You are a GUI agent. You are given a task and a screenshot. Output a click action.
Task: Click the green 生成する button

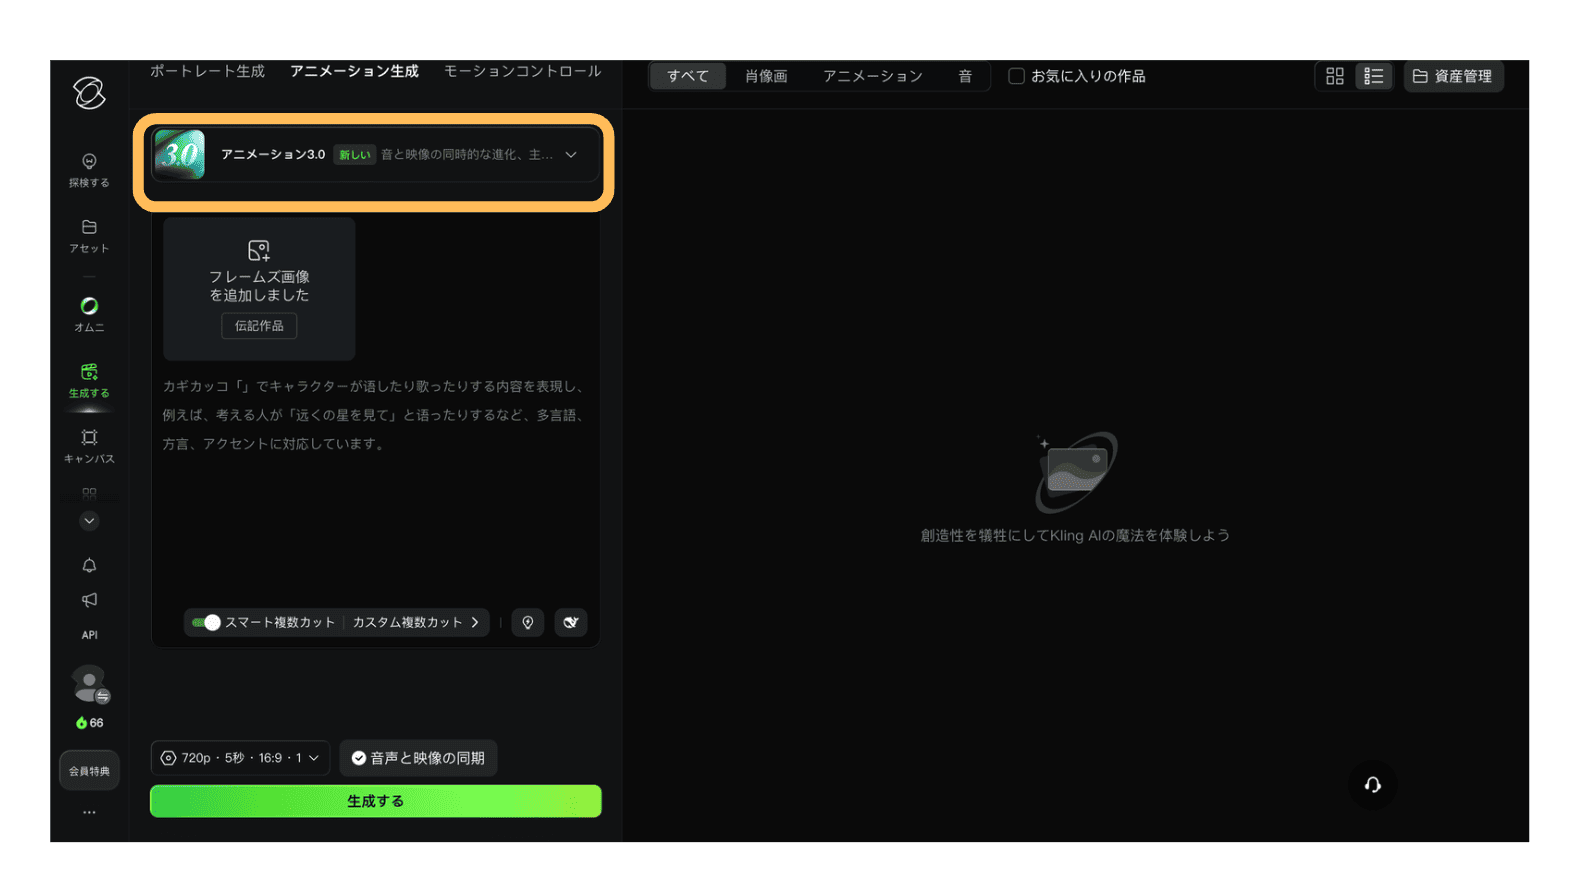click(x=375, y=801)
